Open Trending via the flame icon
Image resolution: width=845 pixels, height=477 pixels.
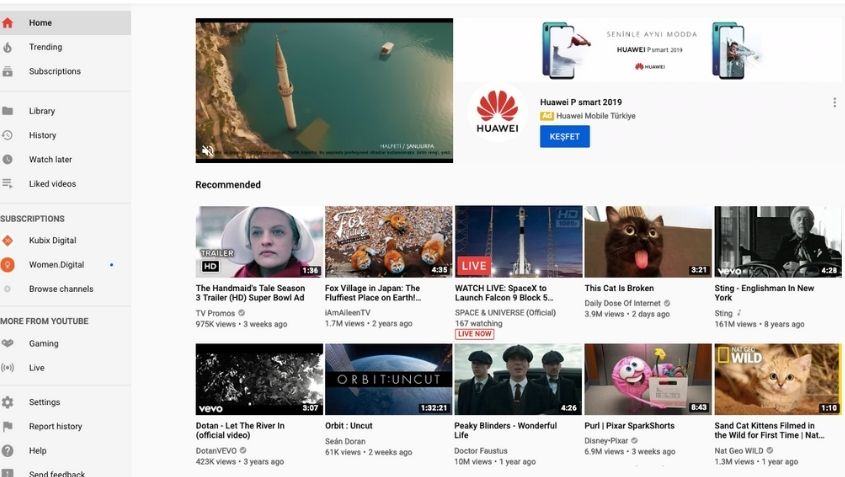coord(8,47)
